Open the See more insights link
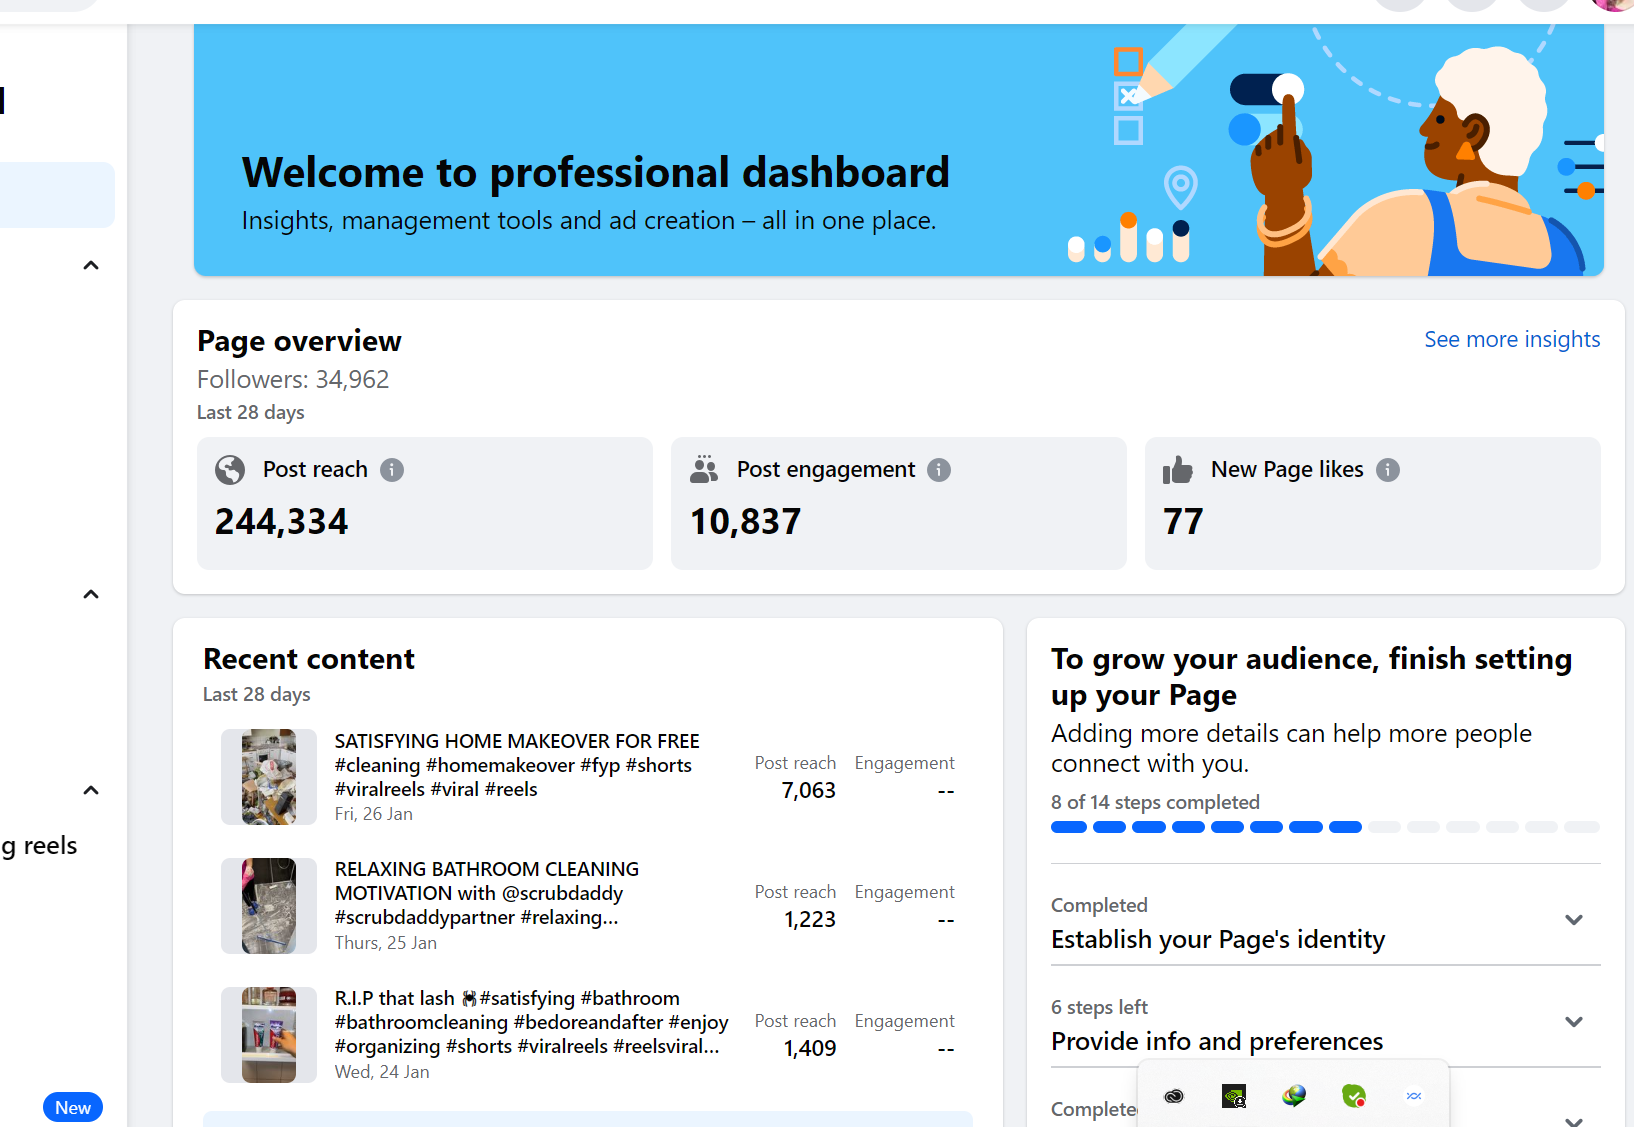1634x1127 pixels. click(x=1512, y=340)
